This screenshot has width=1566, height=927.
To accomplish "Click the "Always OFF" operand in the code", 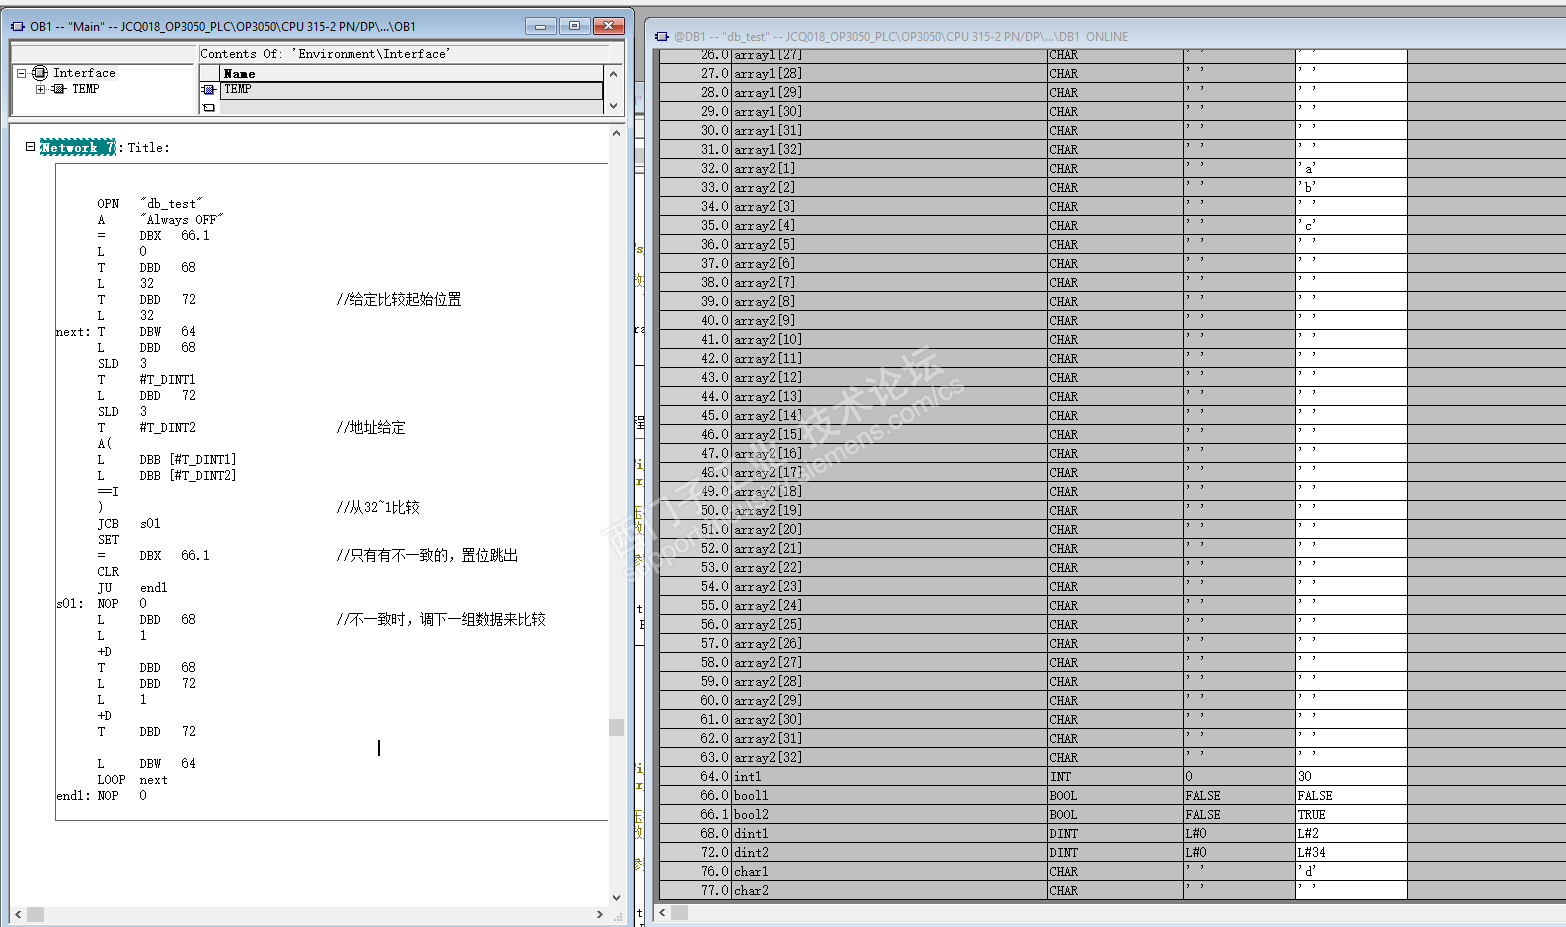I will [x=182, y=220].
